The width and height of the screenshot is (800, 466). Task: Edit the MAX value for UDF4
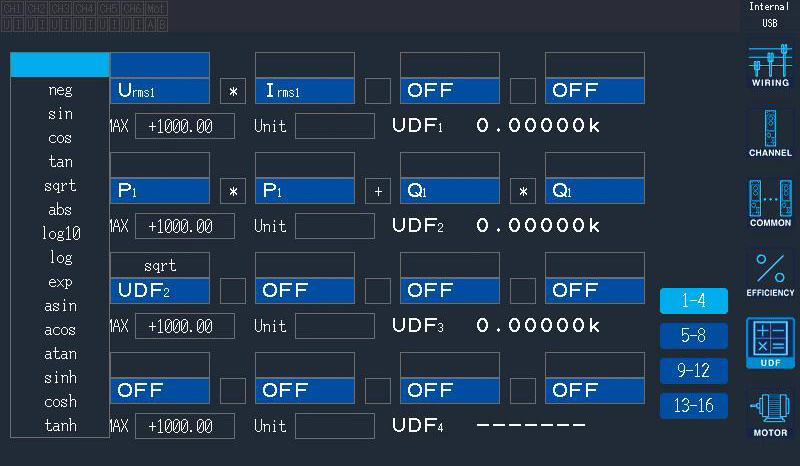pyautogui.click(x=184, y=426)
